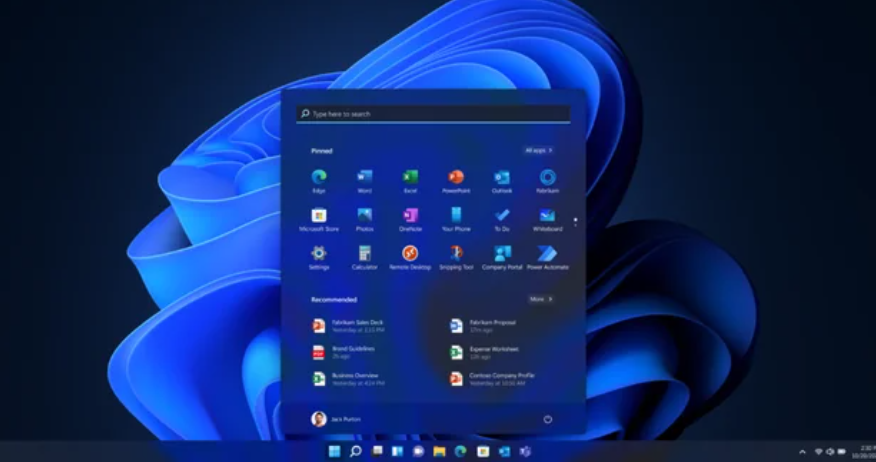
Task: Open Outlook in the Pinned grid
Action: (x=502, y=182)
